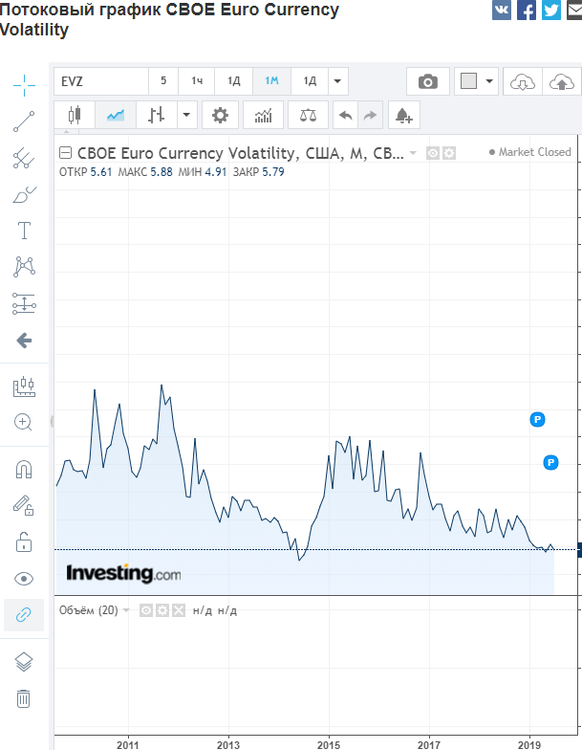
Task: Select the 1М monthly interval
Action: click(272, 81)
